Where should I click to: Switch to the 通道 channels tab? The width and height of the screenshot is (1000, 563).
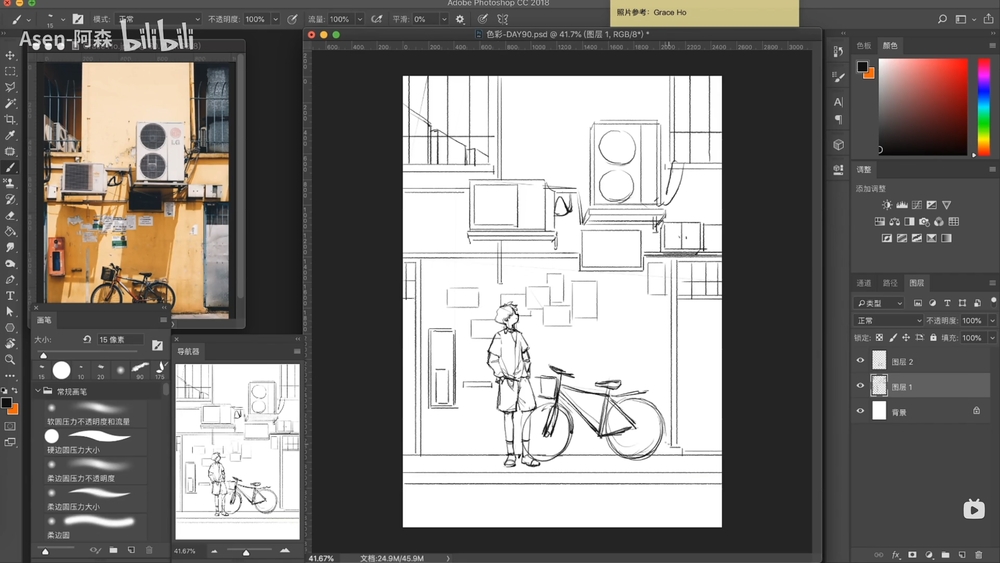[864, 283]
